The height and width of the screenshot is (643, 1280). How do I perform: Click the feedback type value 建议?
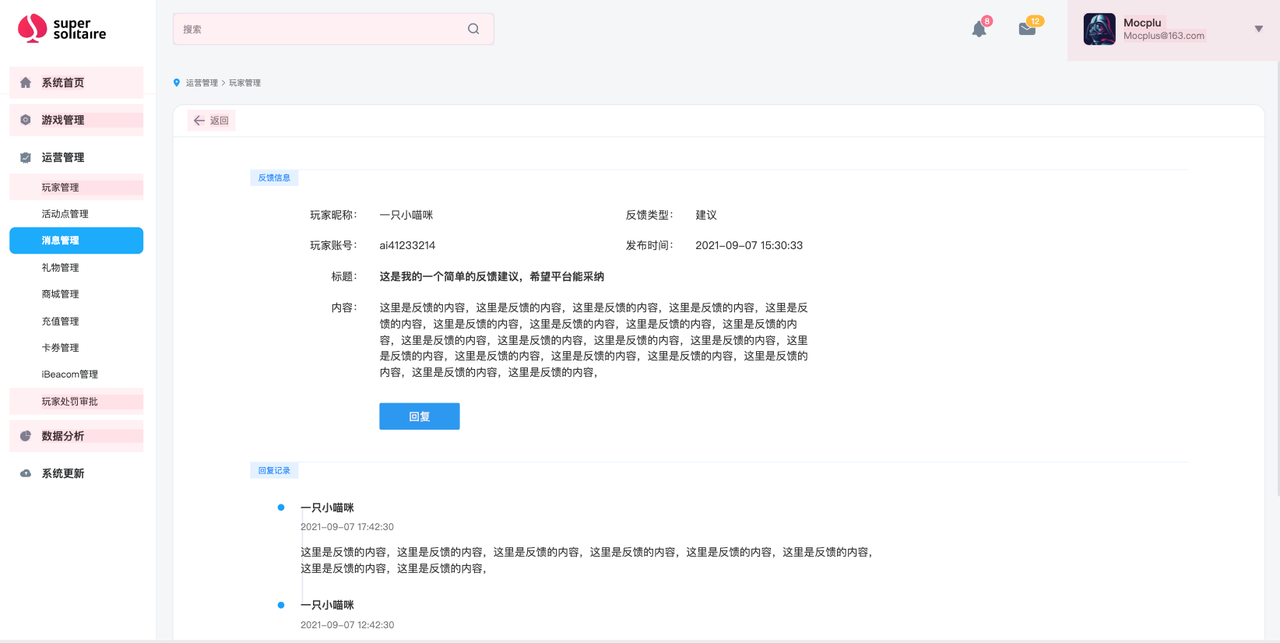706,215
